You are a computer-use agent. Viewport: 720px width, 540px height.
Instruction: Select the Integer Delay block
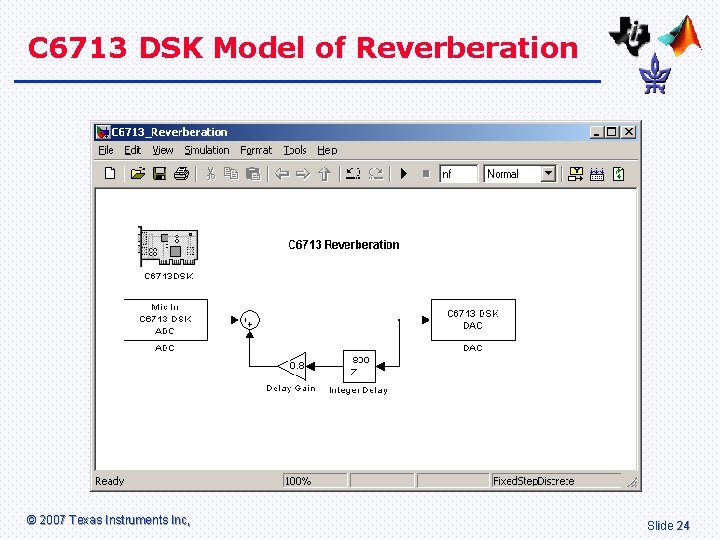(360, 366)
